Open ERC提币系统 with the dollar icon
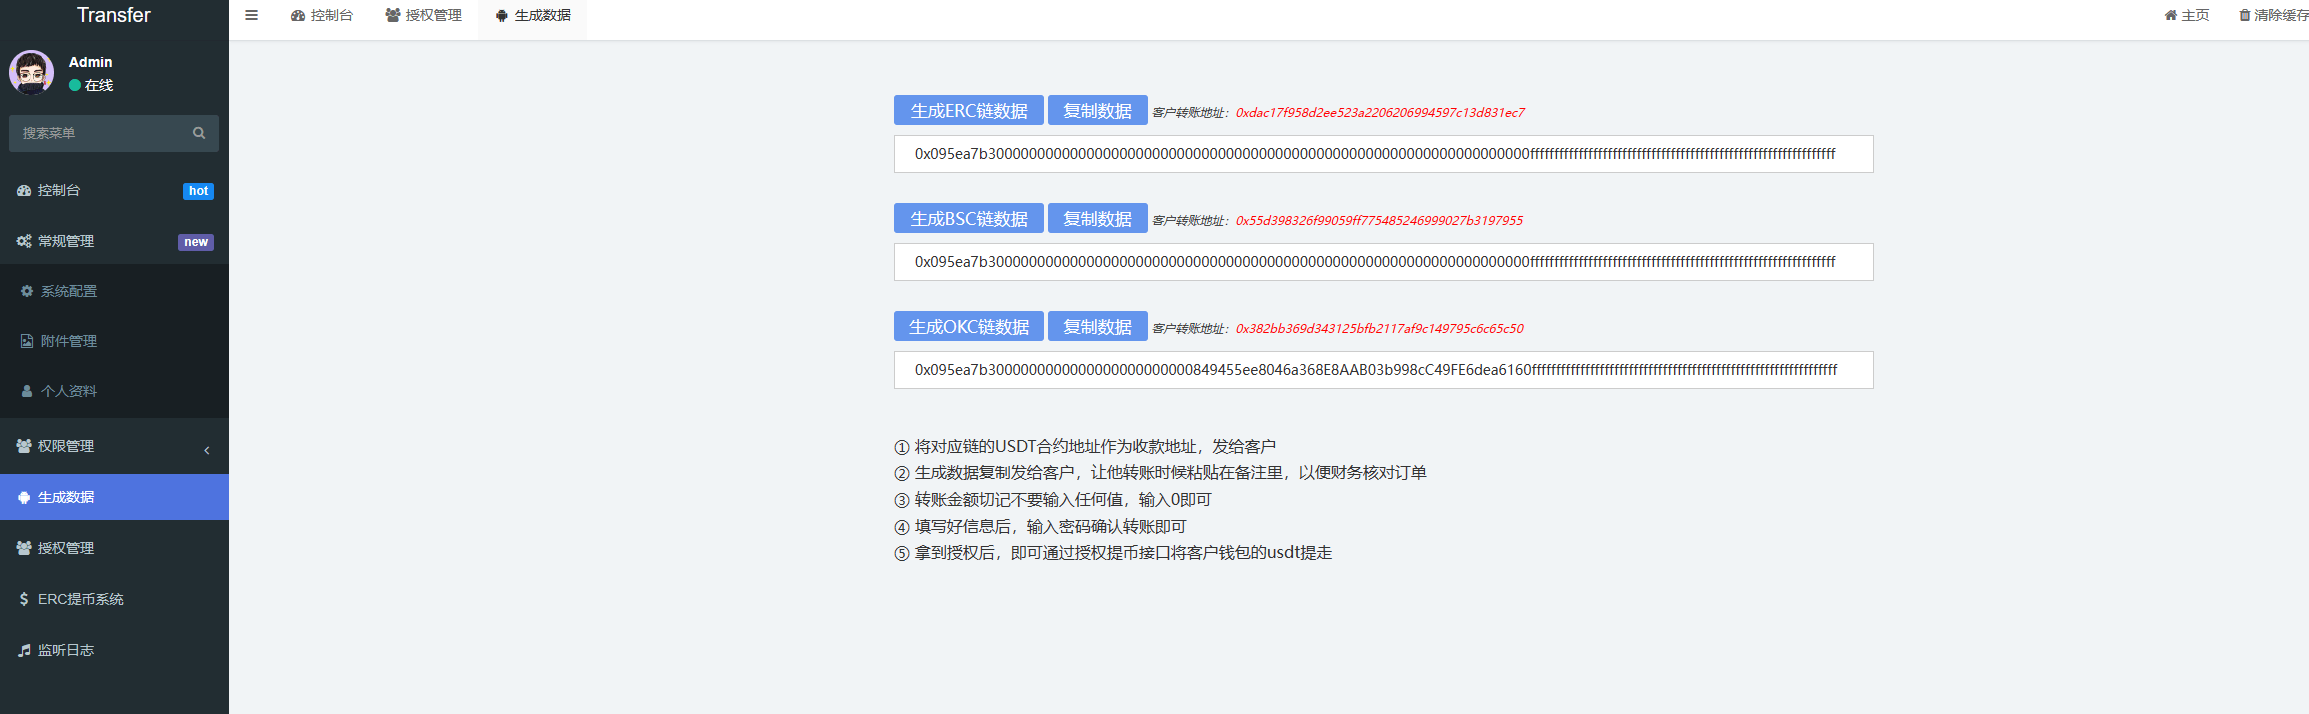Viewport: 2309px width, 714px height. coord(80,599)
